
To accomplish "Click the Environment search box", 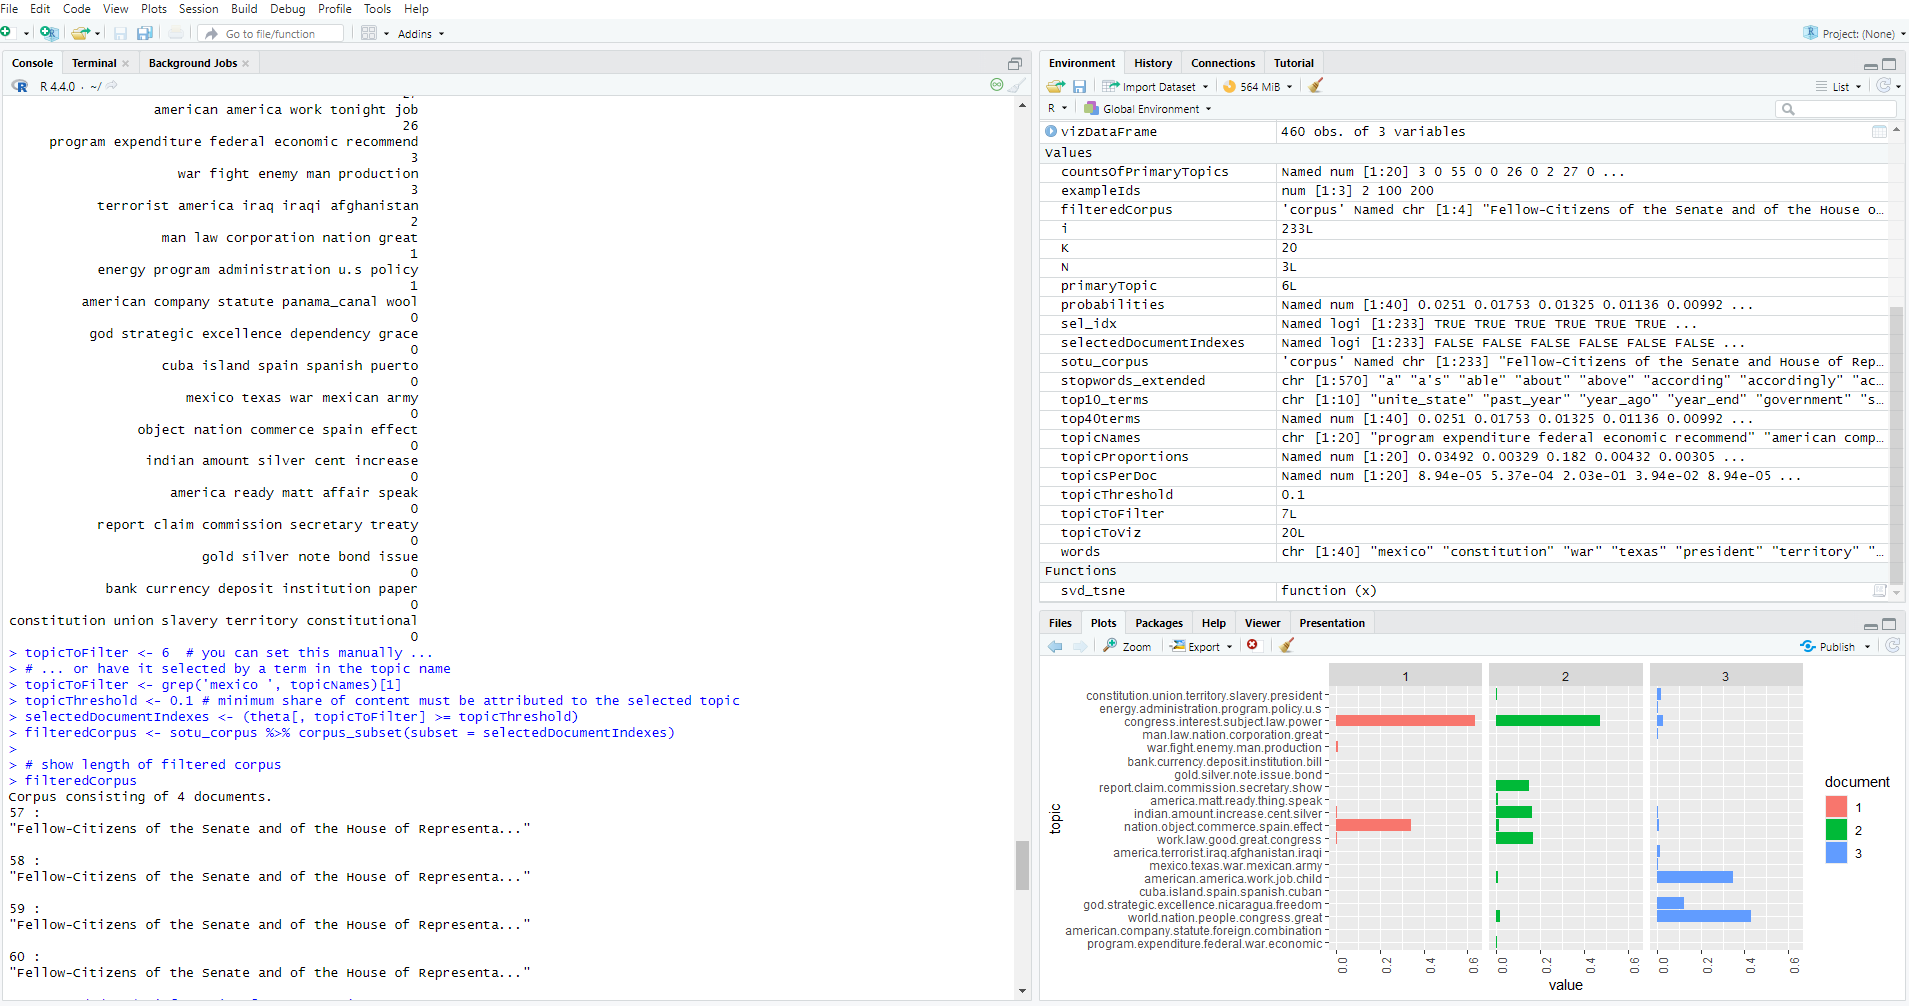I will pos(1835,108).
